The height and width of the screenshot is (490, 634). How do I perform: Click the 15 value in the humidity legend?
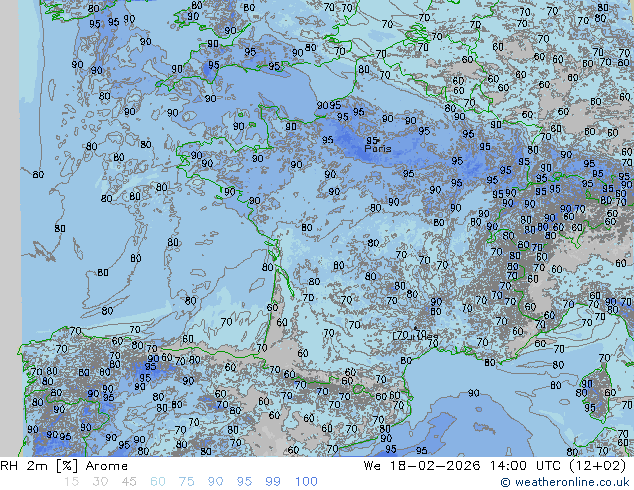pos(71,482)
